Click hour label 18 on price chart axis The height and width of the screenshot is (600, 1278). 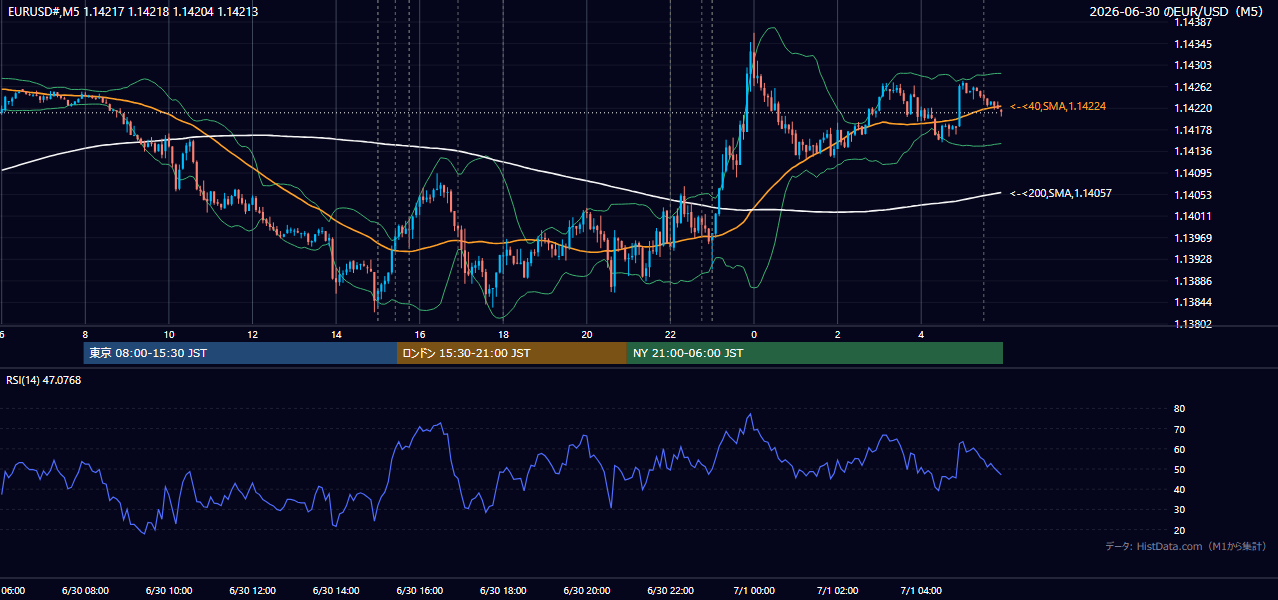click(503, 334)
